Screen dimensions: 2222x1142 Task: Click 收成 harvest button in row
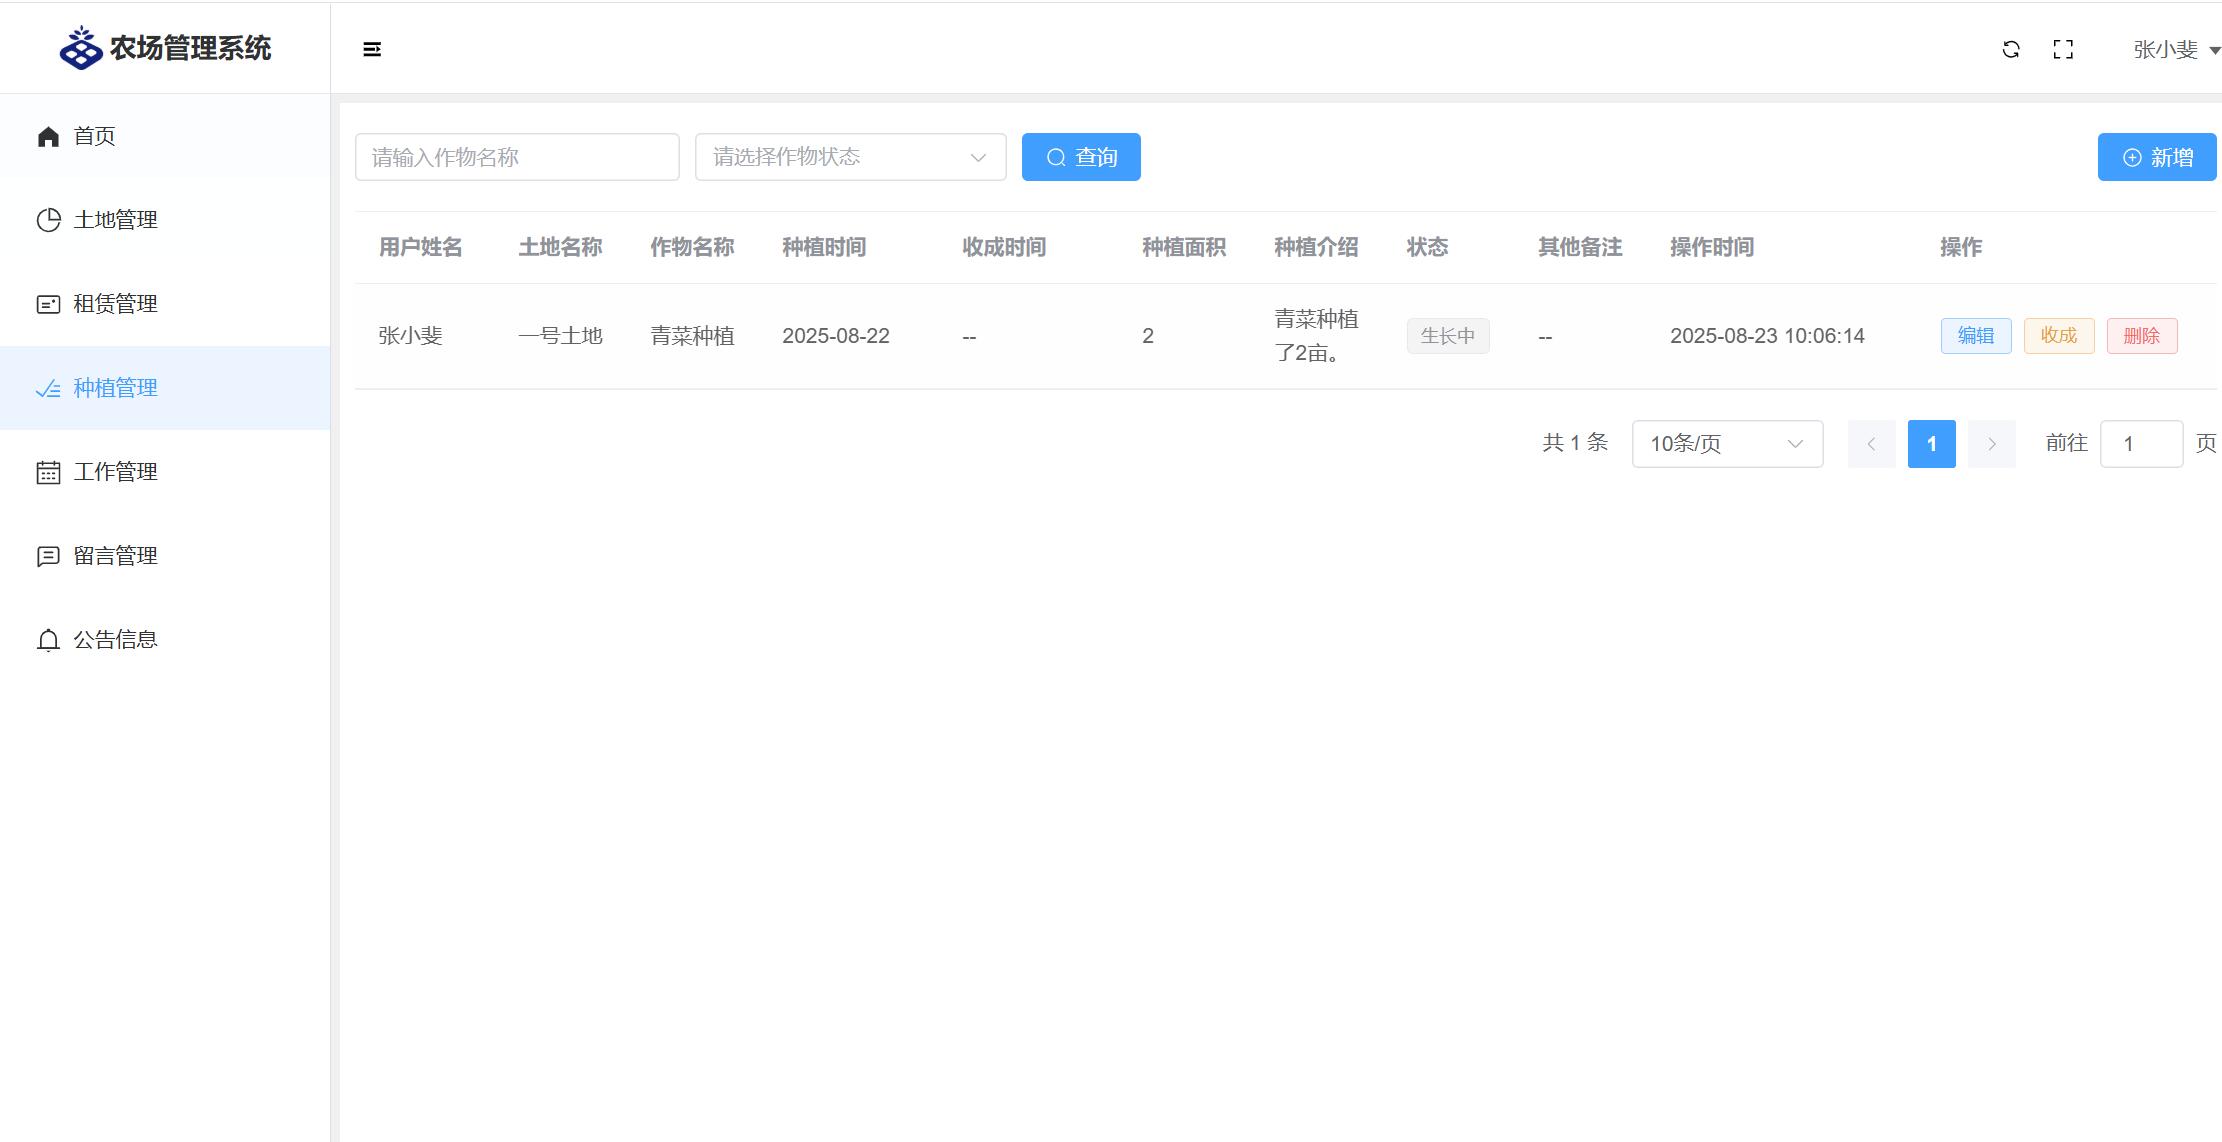pyautogui.click(x=2058, y=336)
